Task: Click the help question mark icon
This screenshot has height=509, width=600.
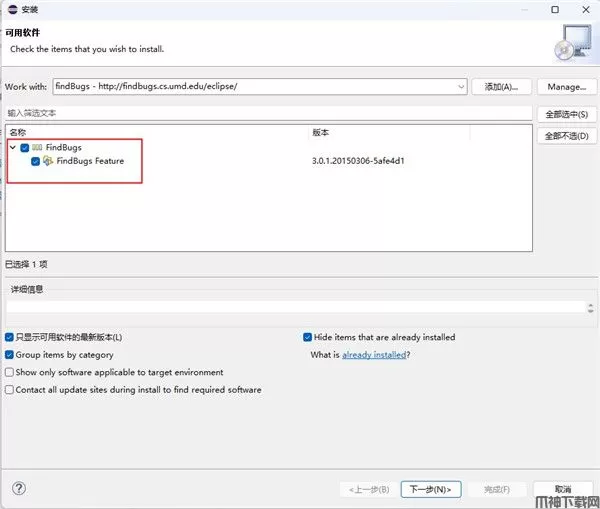Action: point(19,488)
